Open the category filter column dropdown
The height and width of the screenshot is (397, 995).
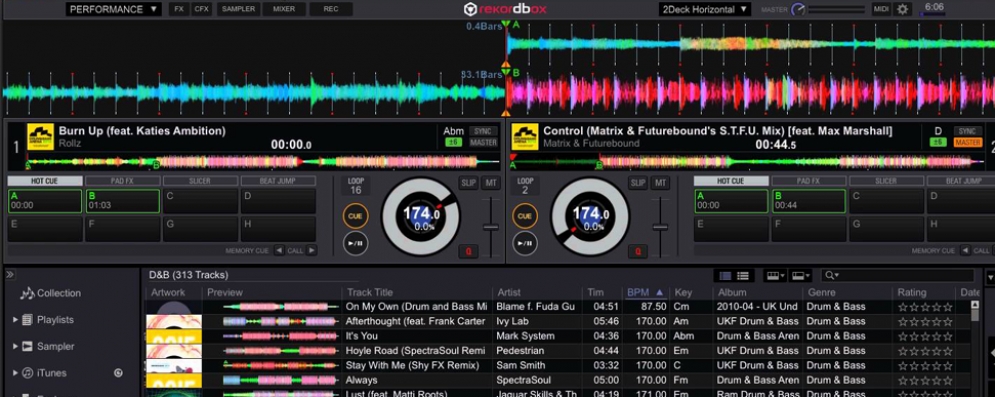point(775,276)
